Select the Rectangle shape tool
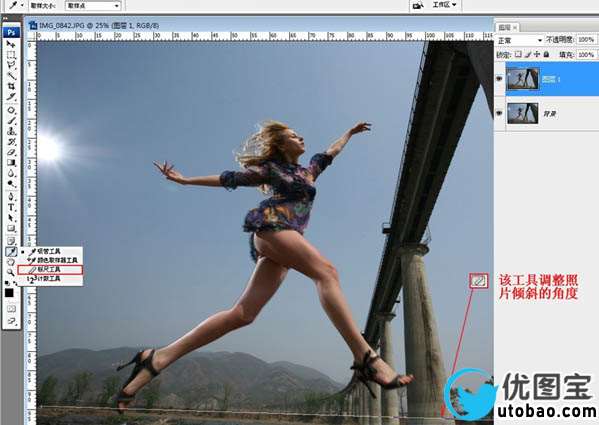 pyautogui.click(x=11, y=228)
